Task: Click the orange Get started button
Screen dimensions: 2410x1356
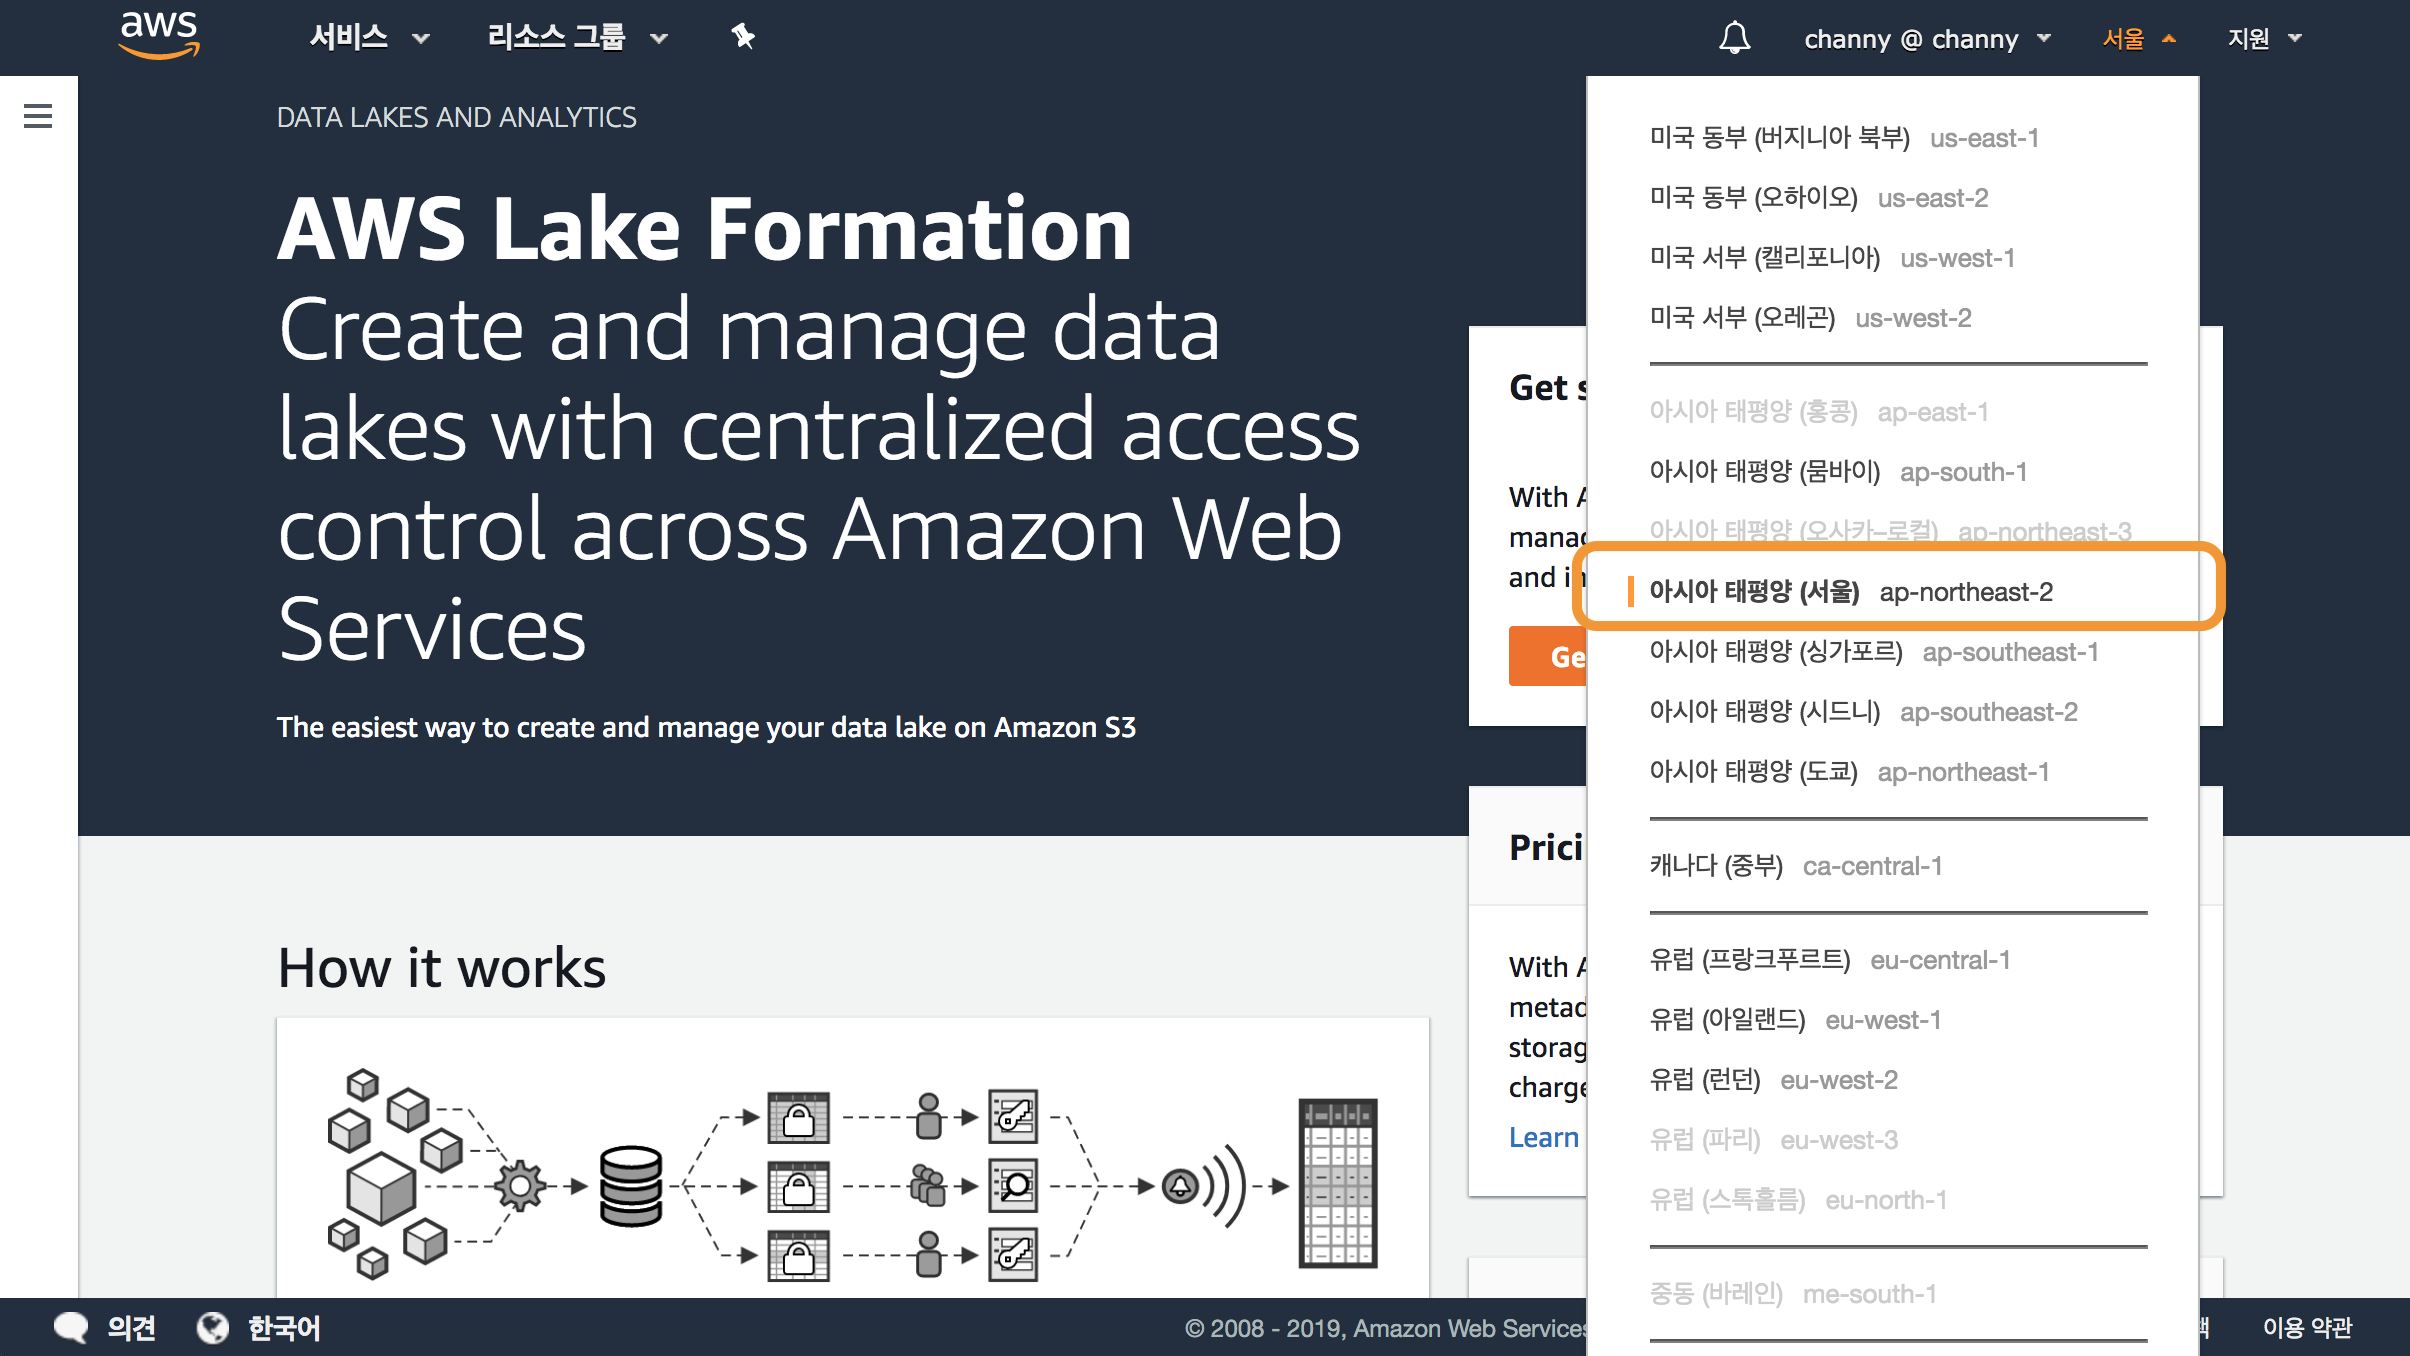Action: point(1548,656)
